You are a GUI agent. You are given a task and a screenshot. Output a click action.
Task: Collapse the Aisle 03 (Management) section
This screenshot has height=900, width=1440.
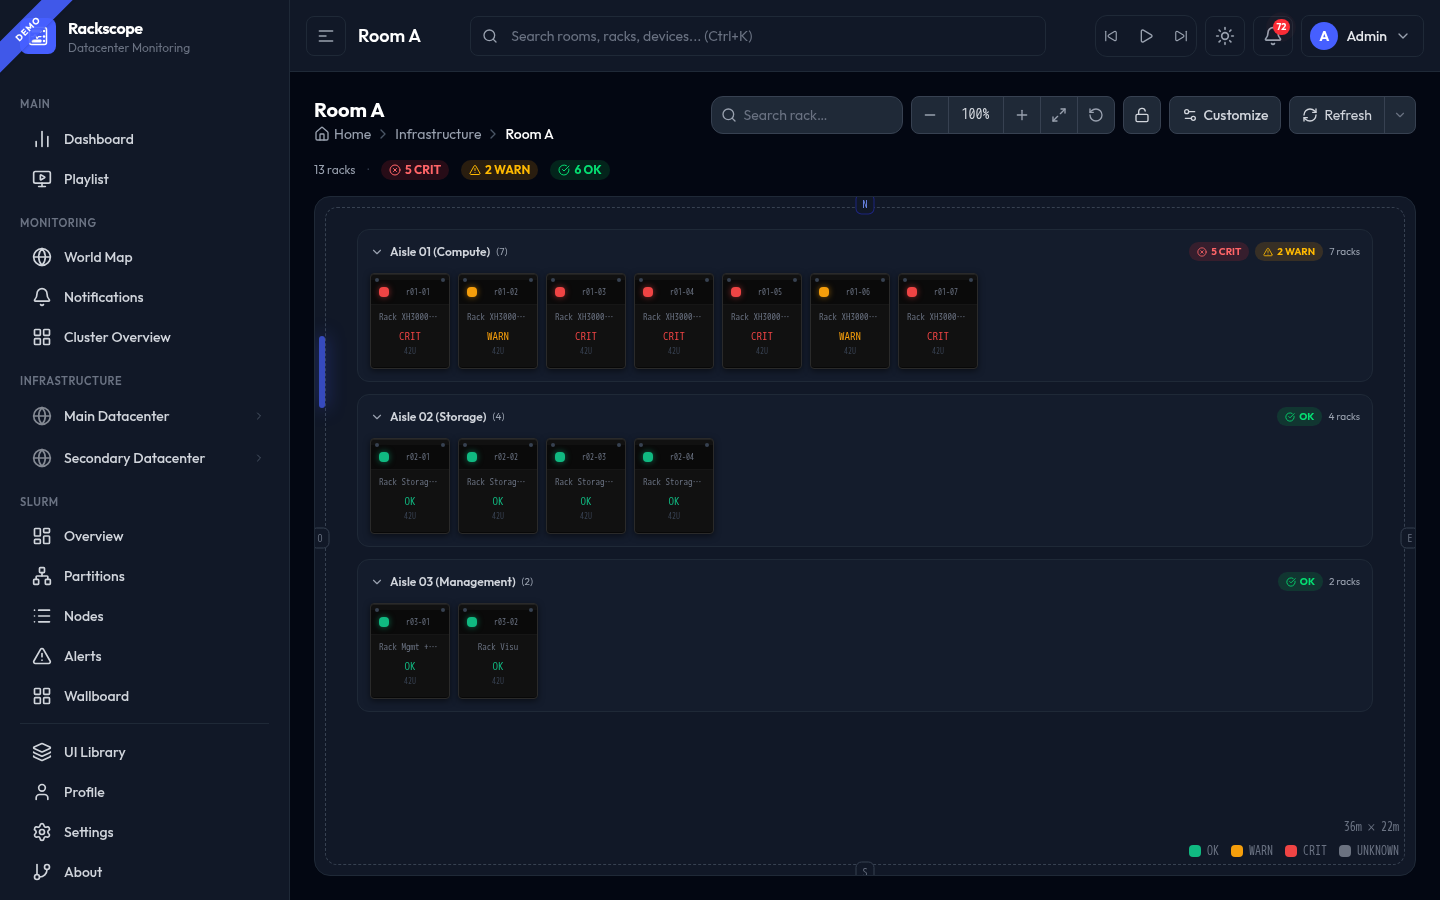(377, 582)
